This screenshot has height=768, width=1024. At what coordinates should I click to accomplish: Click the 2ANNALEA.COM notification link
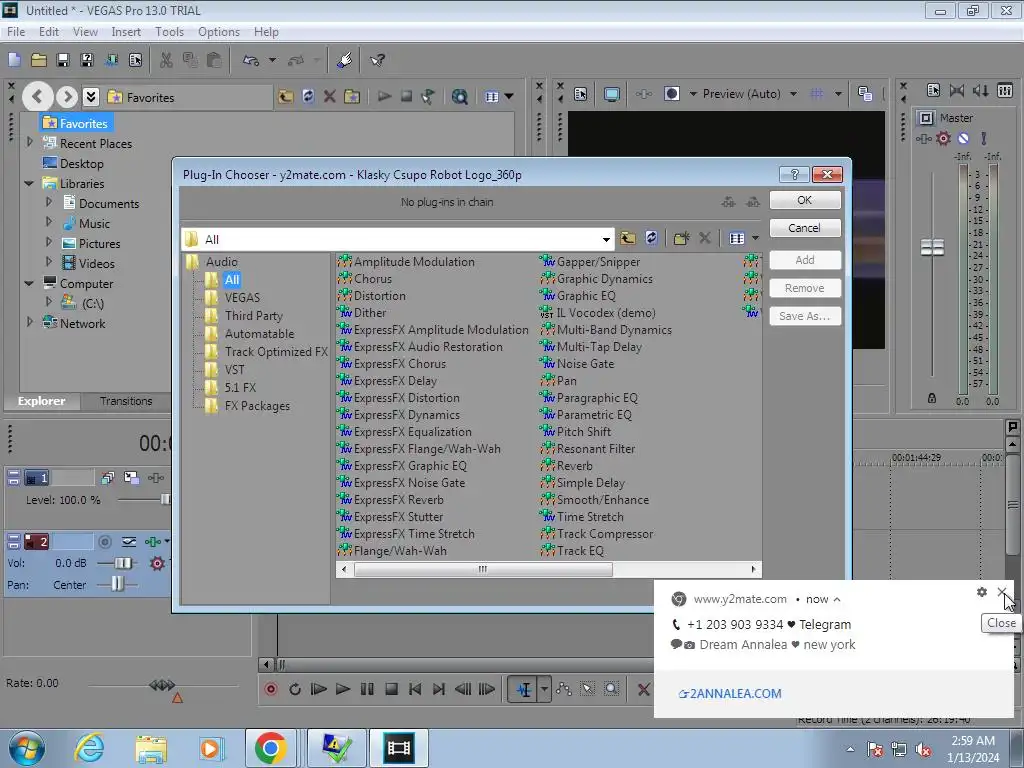[x=730, y=694]
